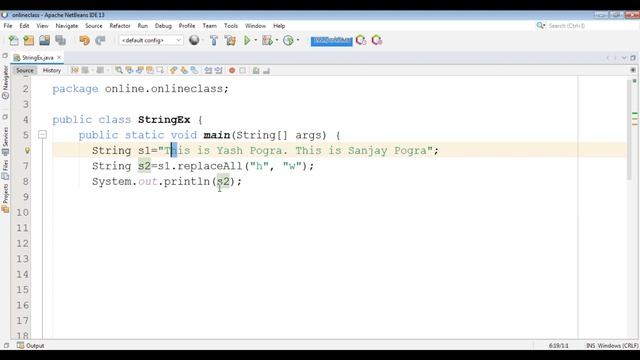Open the Profile menu
This screenshot has height=360, width=640.
coord(187,26)
